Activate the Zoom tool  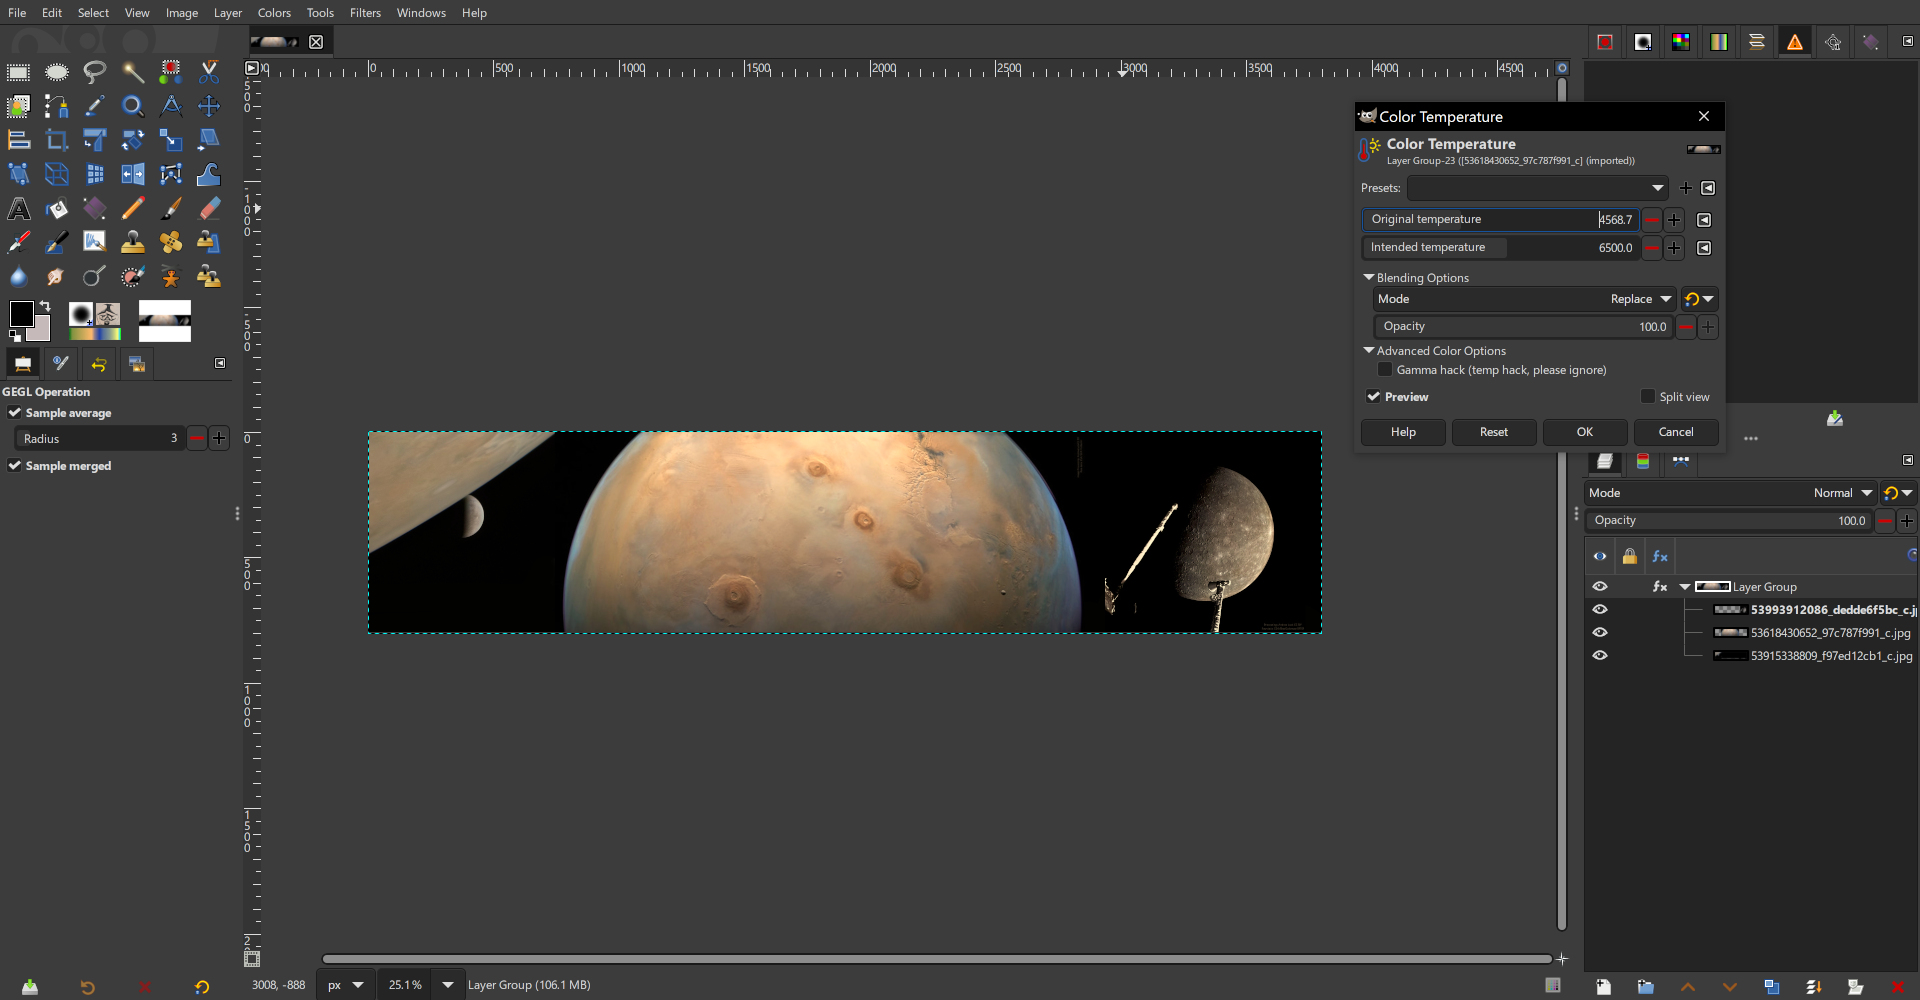(133, 106)
